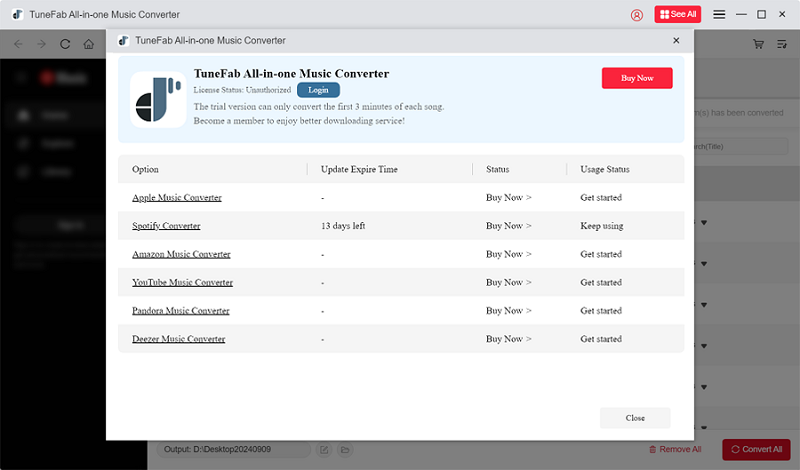Click Remove All in the main window
The image size is (800, 470).
(x=674, y=450)
